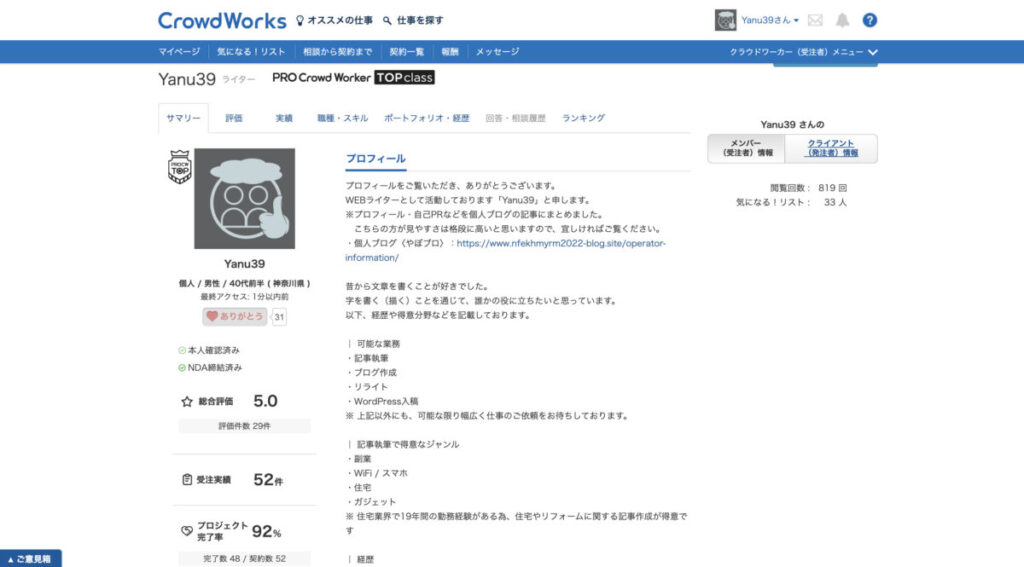
Task: Click 最終アクセス: 1分以内前 text
Action: tap(244, 297)
